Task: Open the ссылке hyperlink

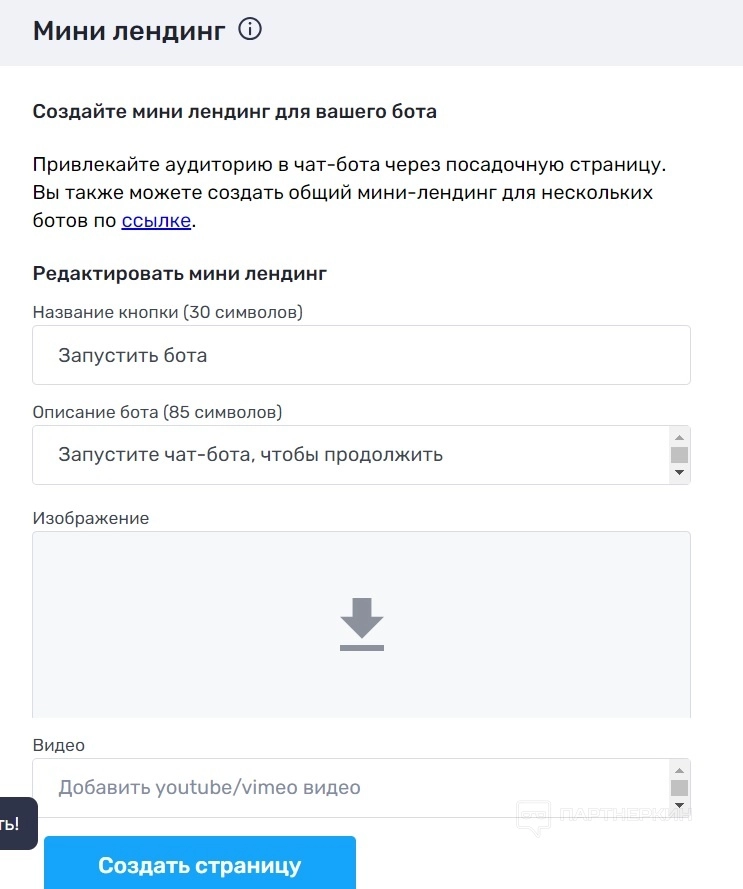Action: [x=156, y=221]
